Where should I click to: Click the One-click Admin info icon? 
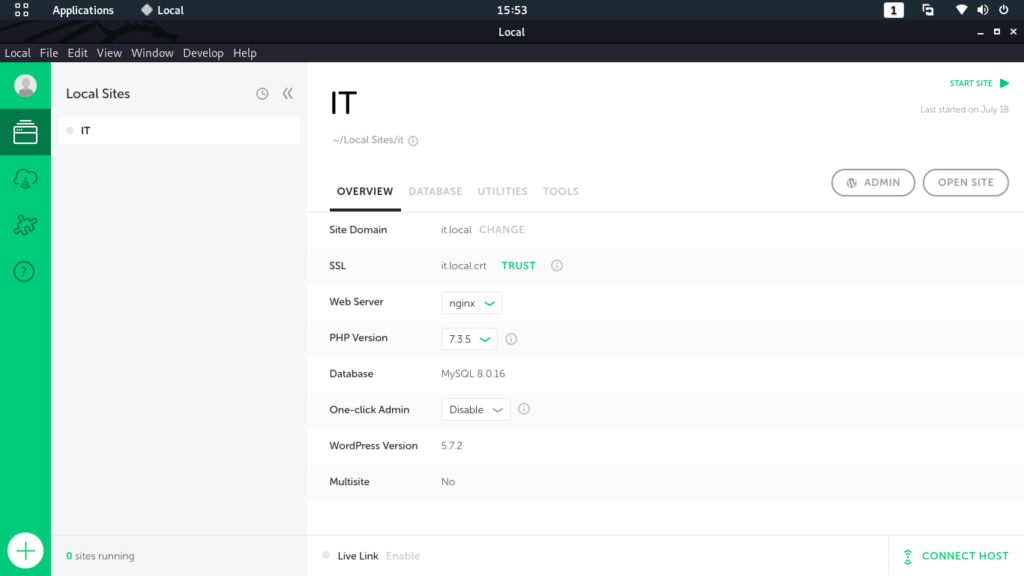click(524, 409)
